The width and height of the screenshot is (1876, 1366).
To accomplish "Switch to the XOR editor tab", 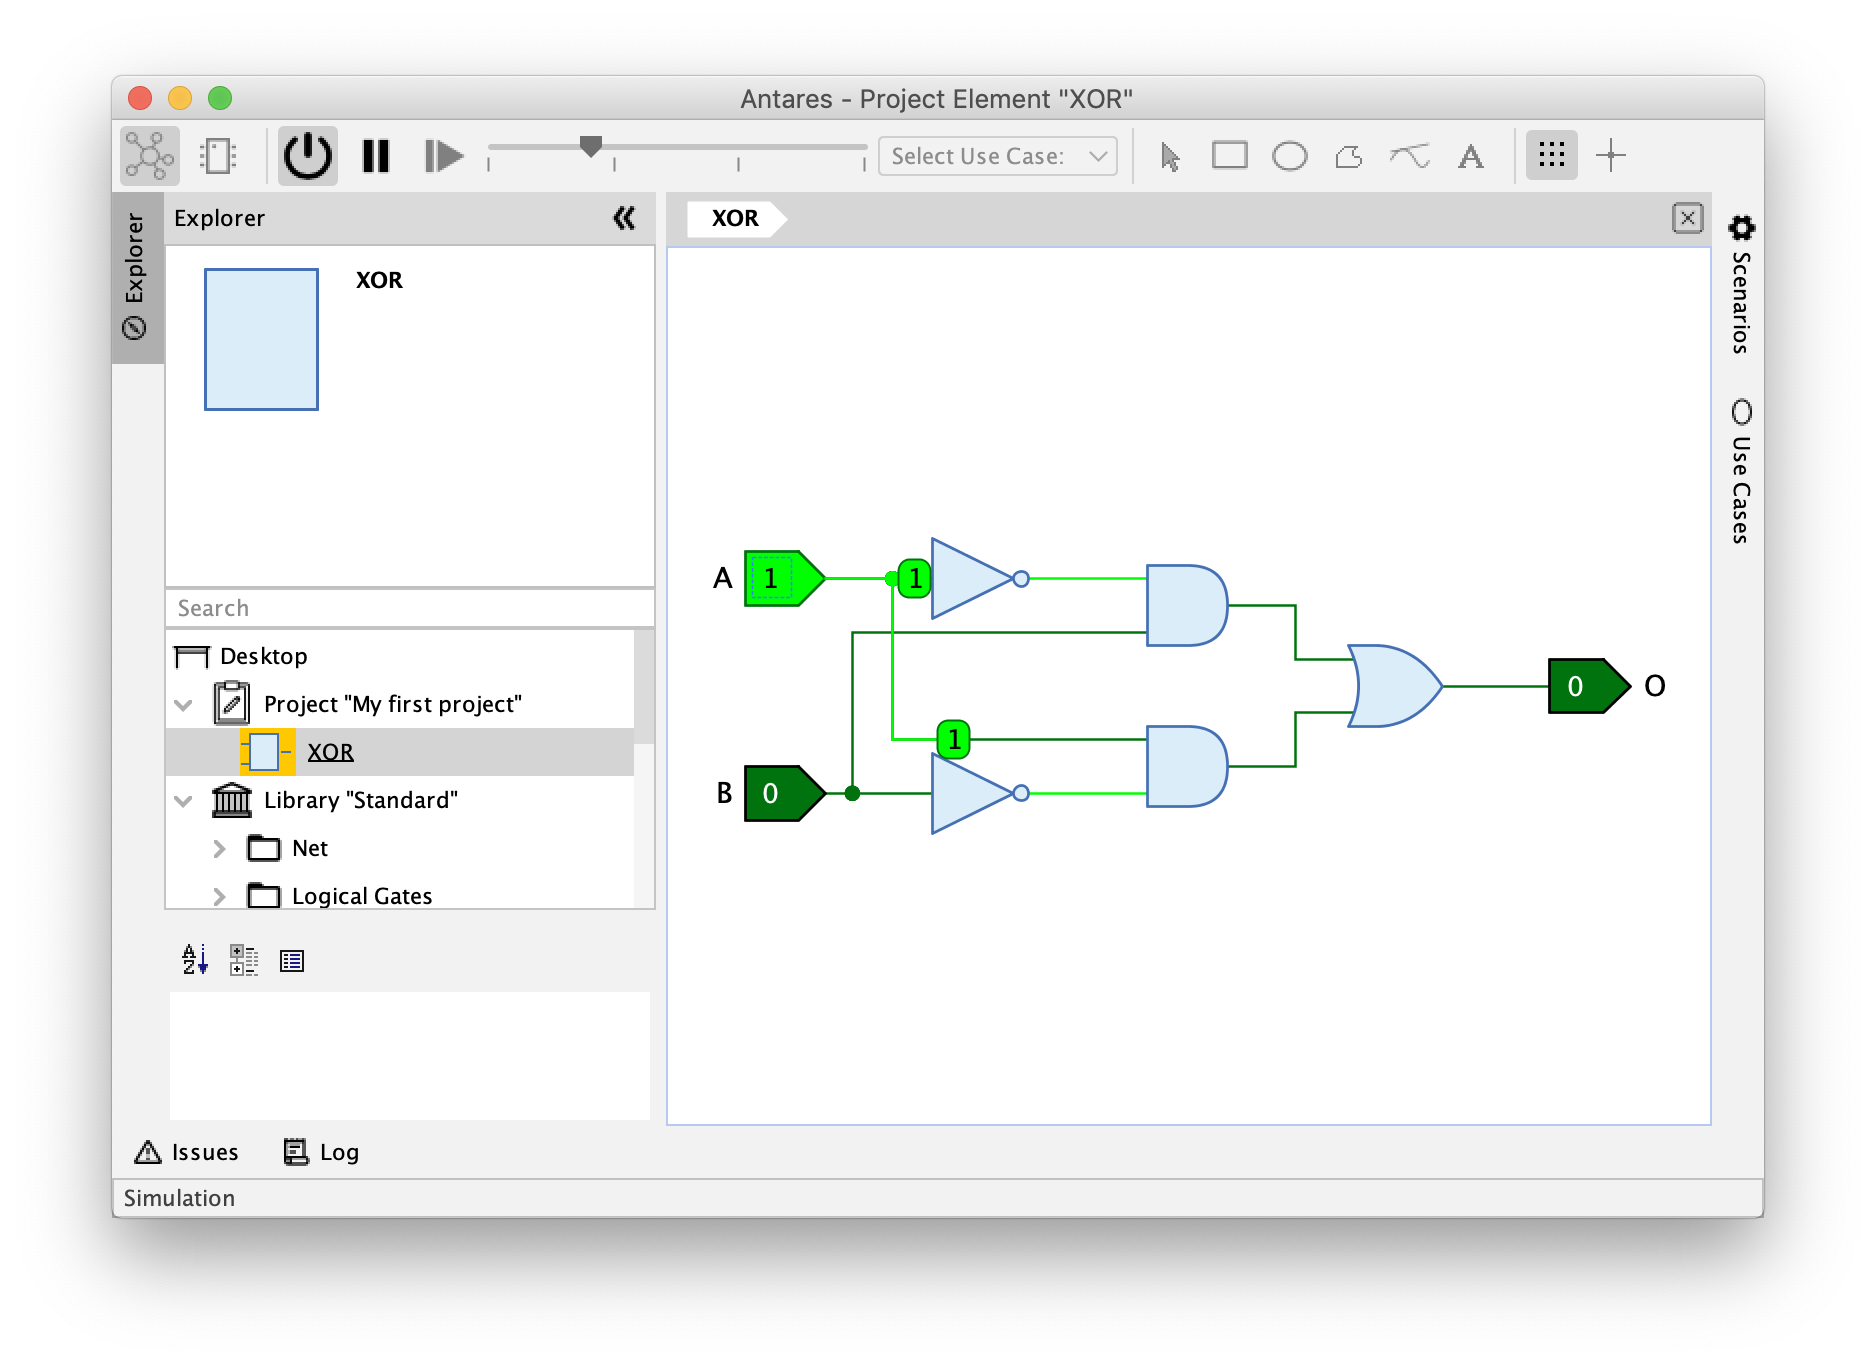I will pos(735,218).
